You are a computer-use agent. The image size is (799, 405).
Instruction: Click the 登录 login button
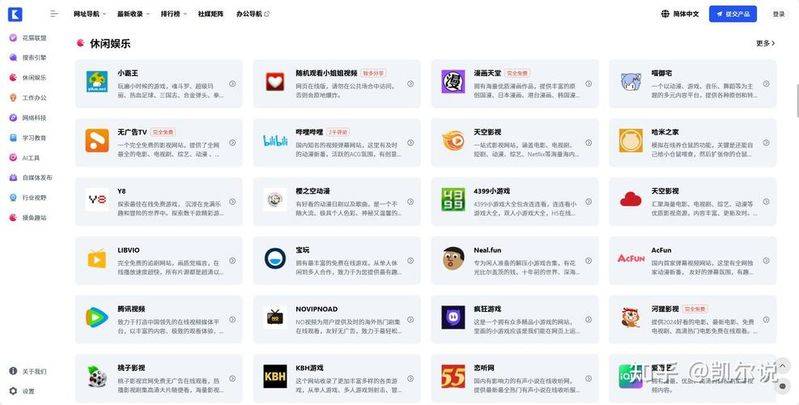(x=779, y=14)
